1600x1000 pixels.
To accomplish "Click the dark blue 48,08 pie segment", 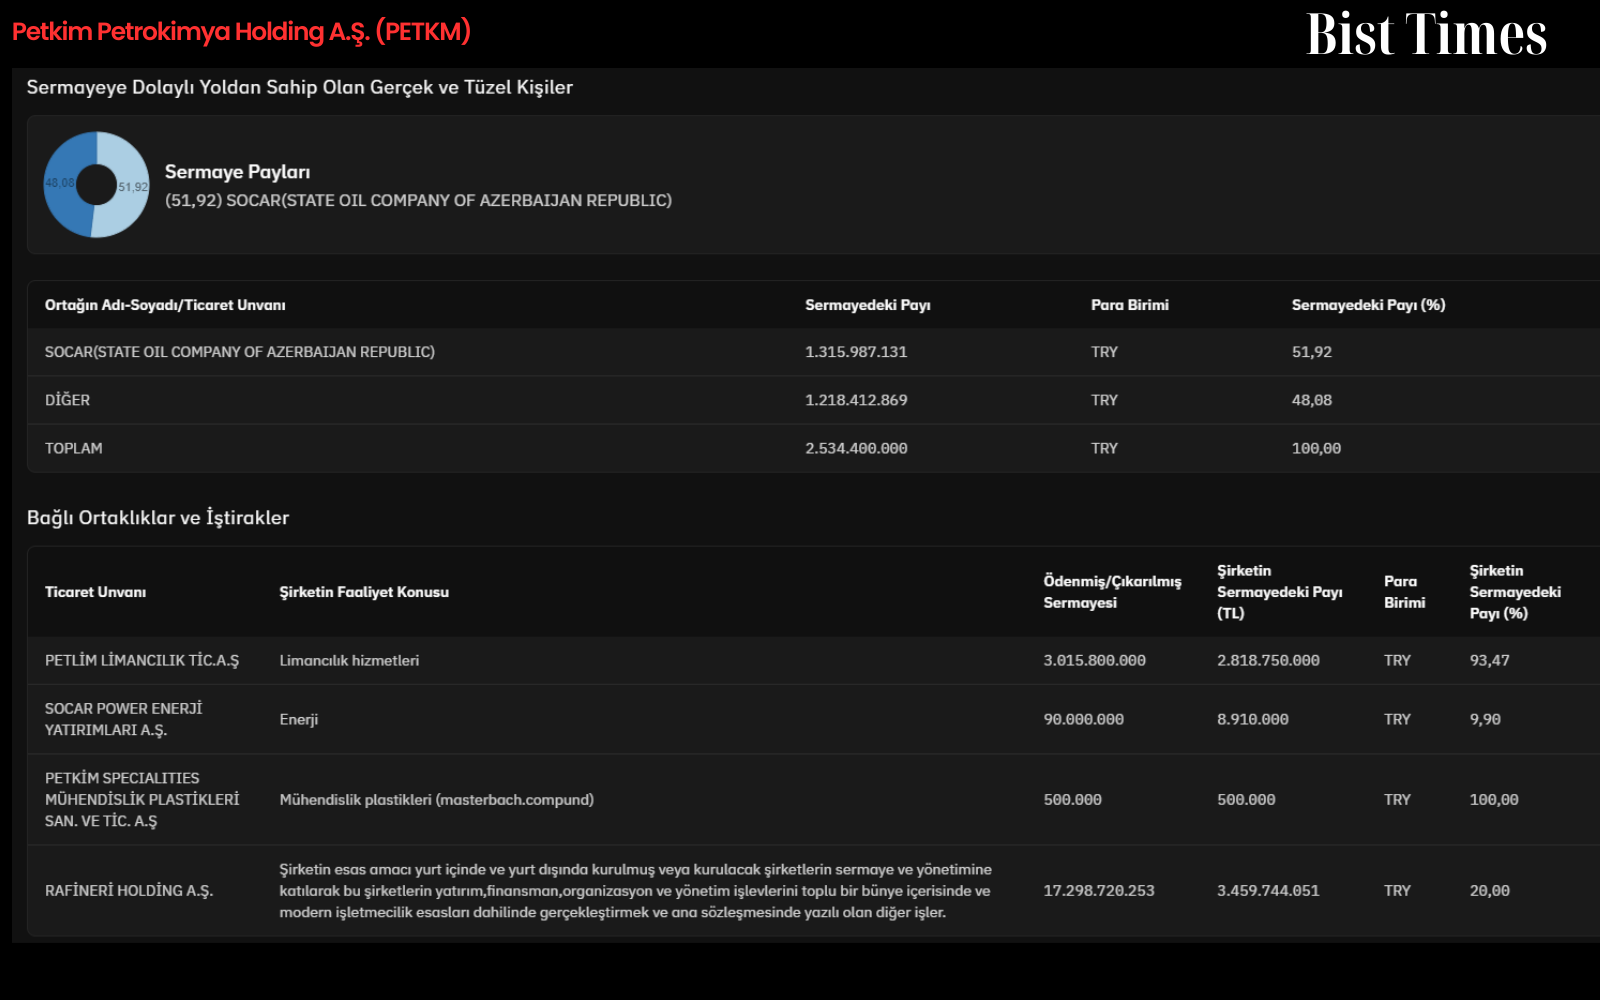I will [64, 185].
